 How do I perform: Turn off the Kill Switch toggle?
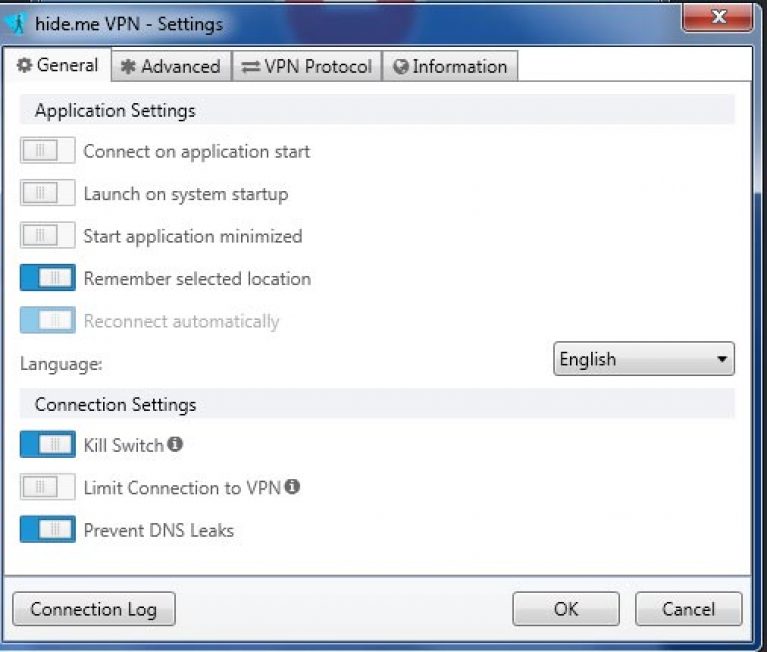[x=47, y=444]
